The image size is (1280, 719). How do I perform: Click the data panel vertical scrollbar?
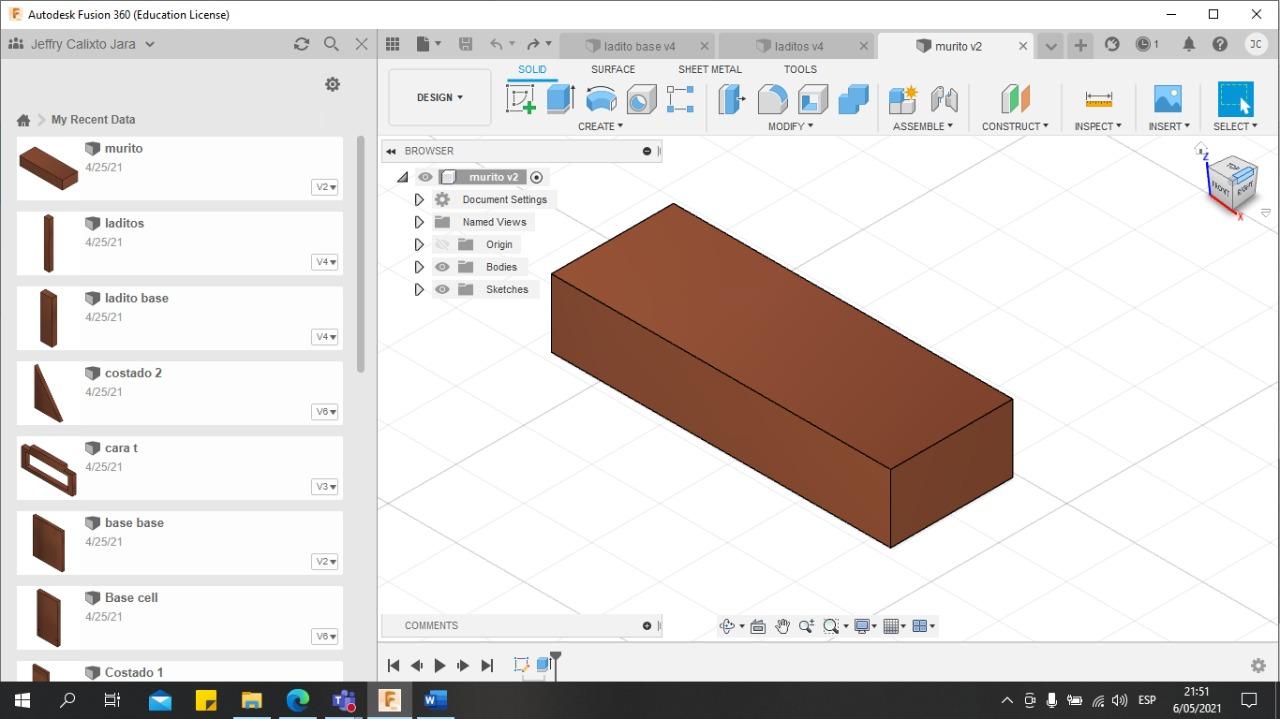tap(361, 255)
